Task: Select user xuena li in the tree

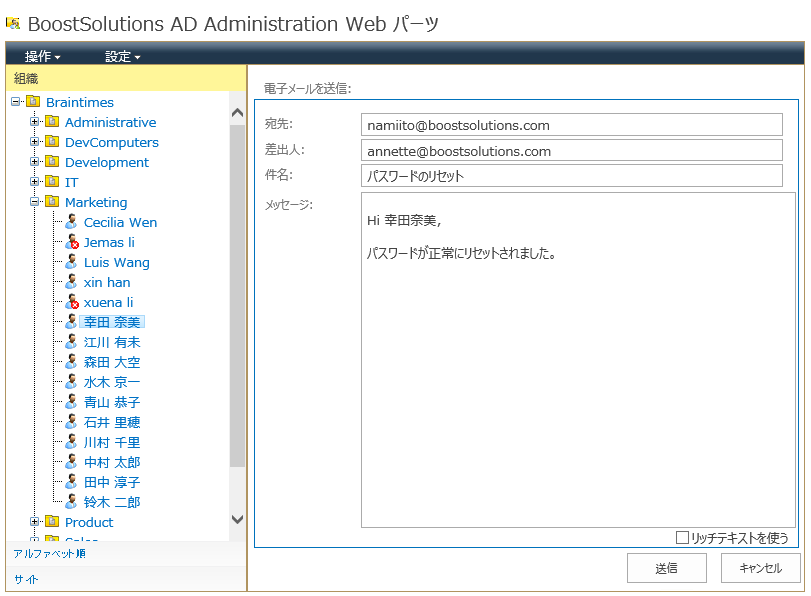Action: point(109,302)
